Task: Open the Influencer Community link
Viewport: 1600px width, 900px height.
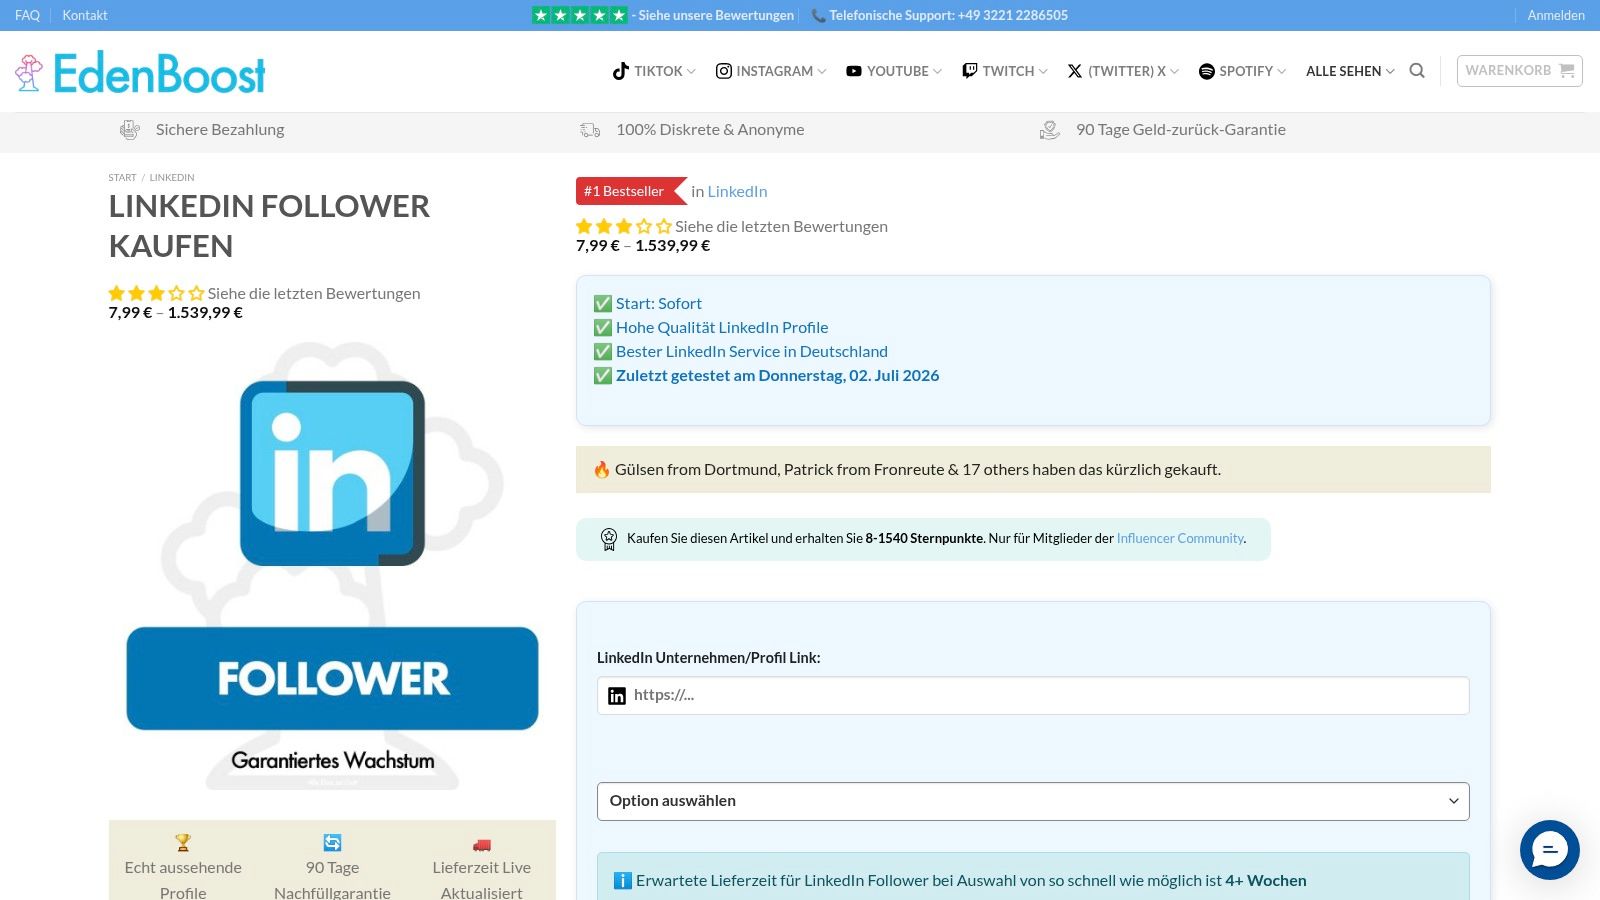Action: pyautogui.click(x=1180, y=538)
